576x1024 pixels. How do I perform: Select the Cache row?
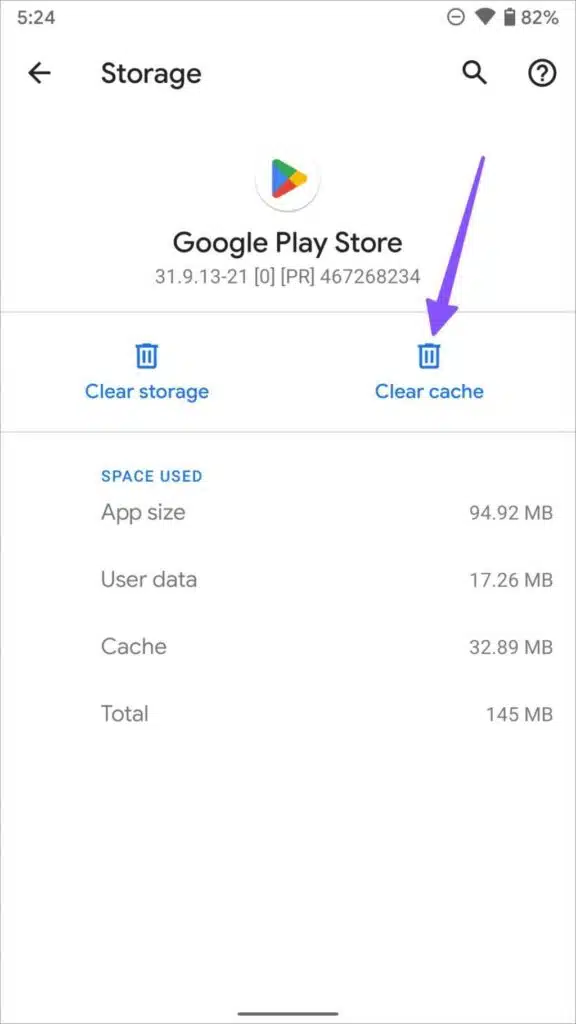[x=327, y=647]
